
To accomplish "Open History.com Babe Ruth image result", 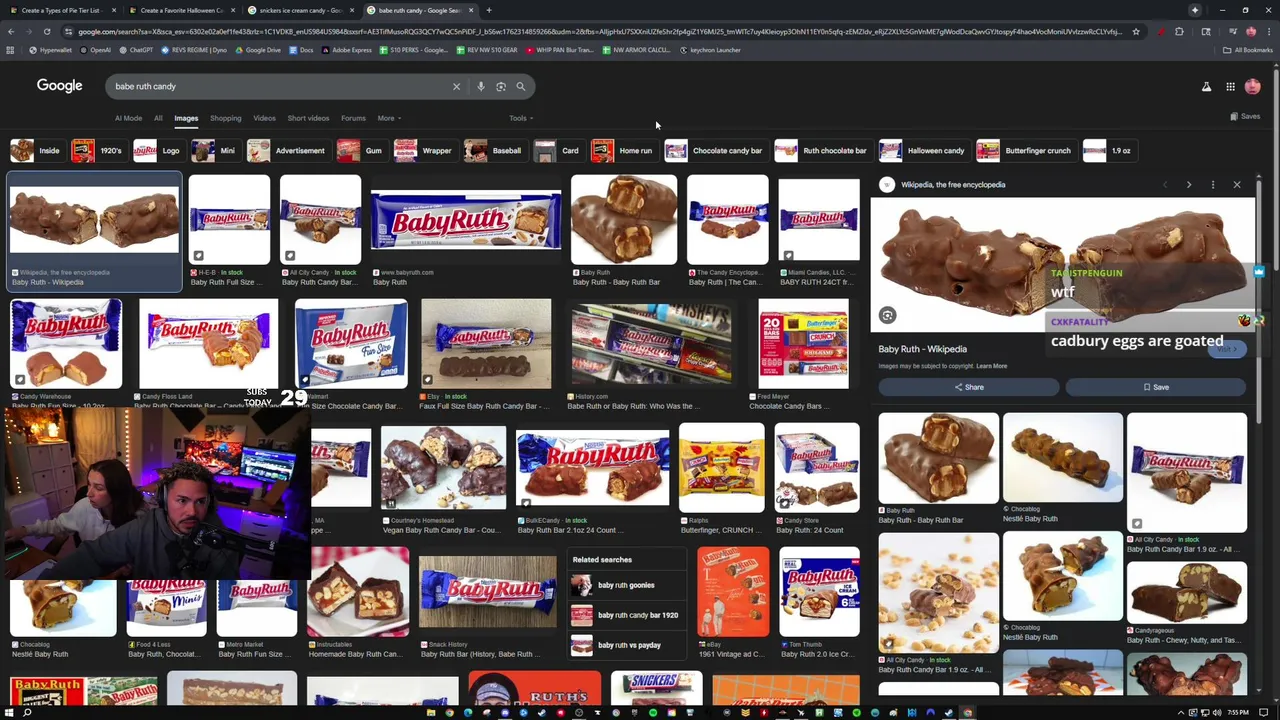I will [x=651, y=344].
